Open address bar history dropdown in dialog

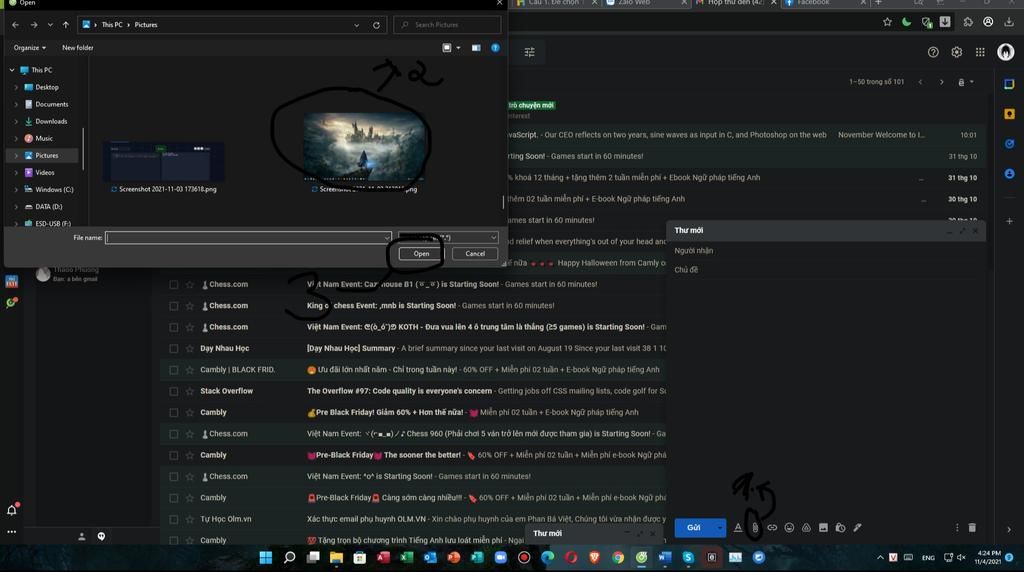(357, 25)
